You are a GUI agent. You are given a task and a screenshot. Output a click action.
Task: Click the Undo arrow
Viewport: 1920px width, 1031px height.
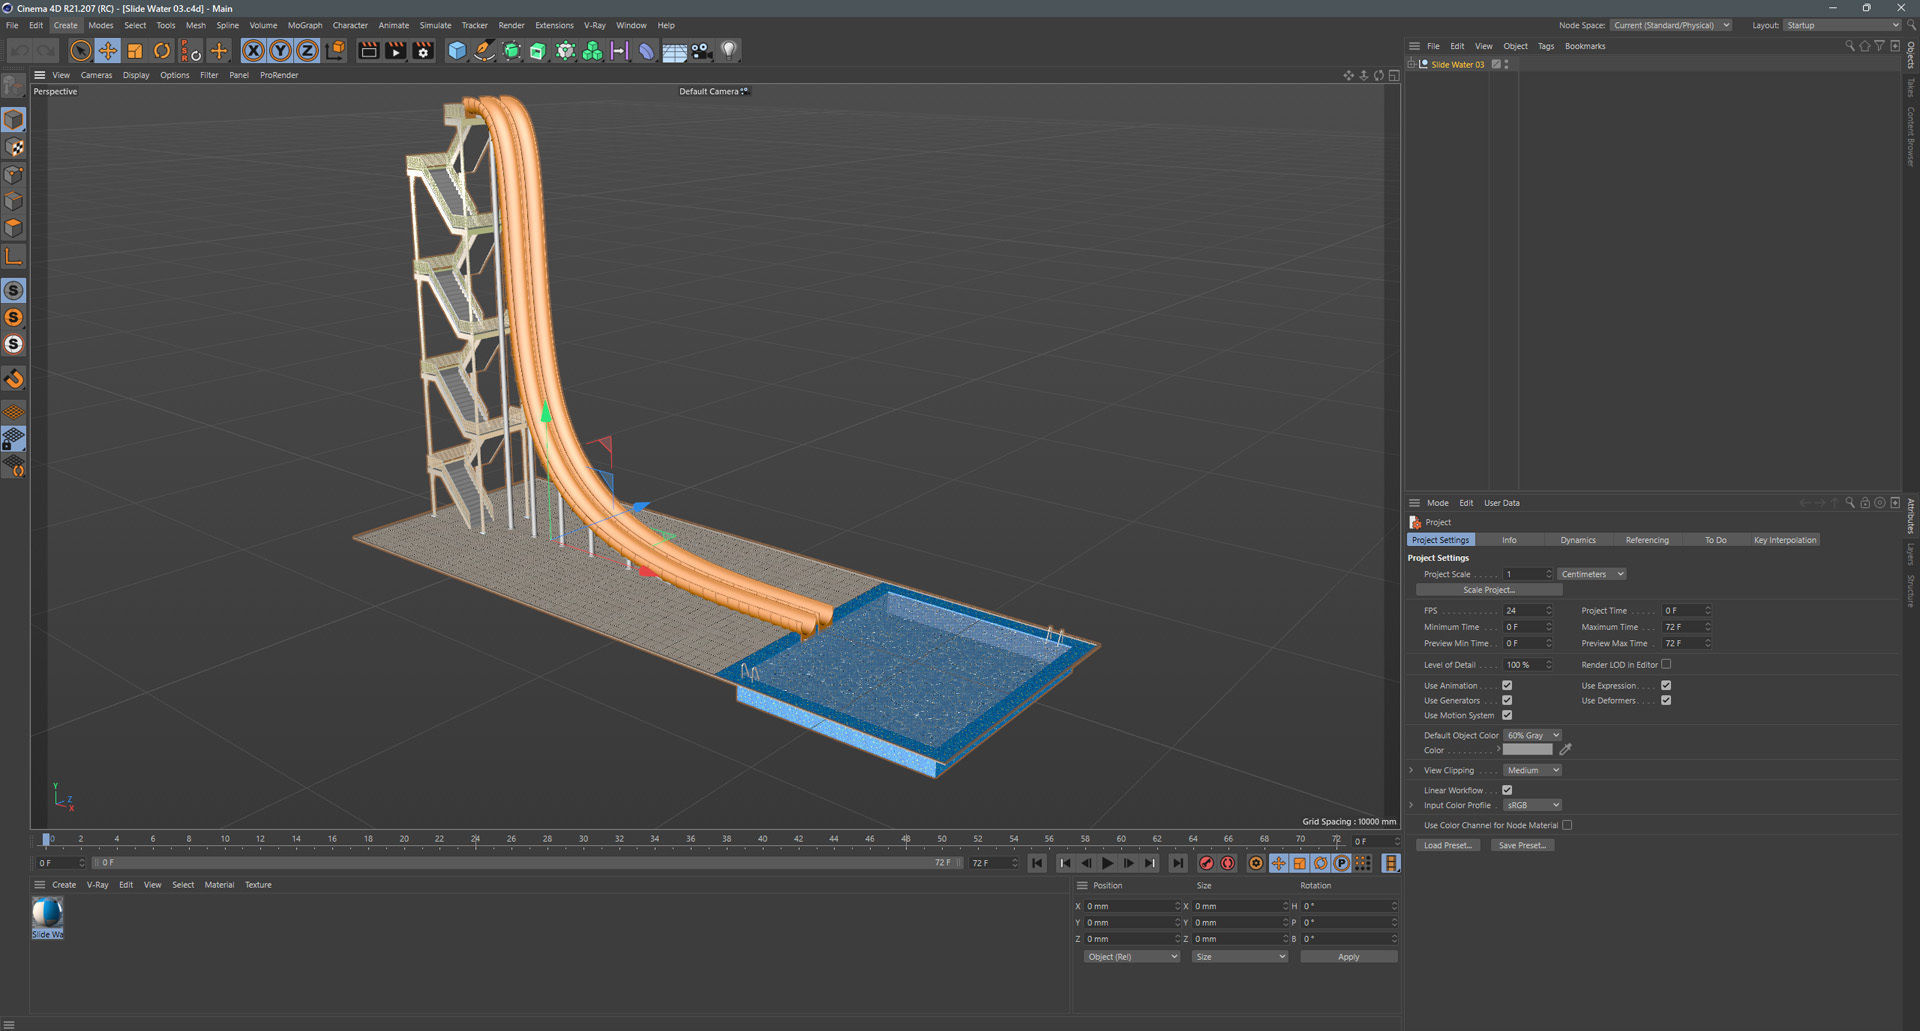tap(20, 51)
